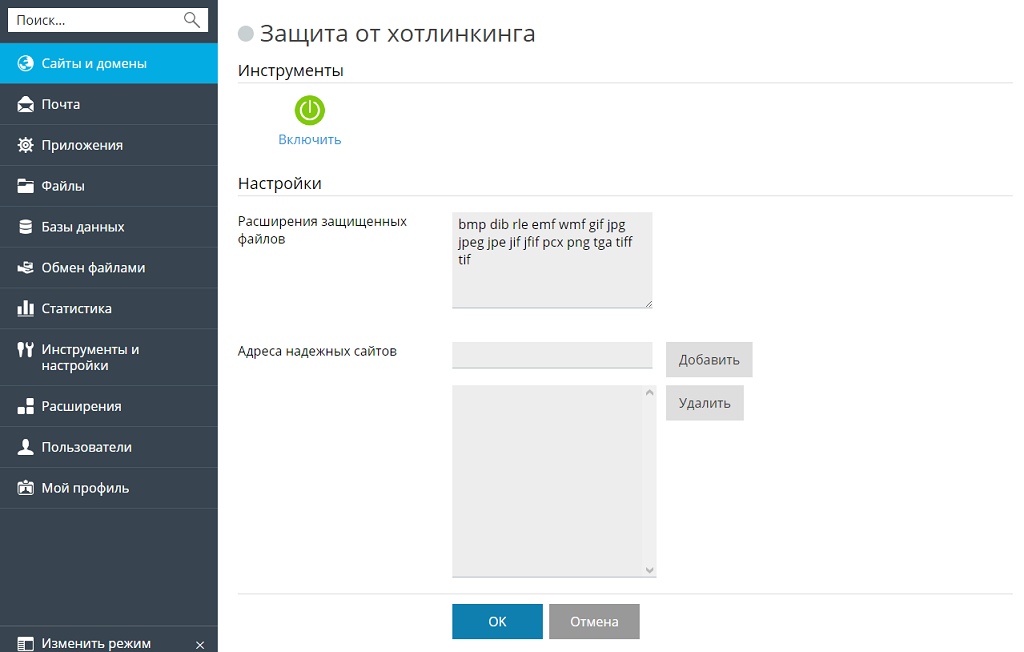
Task: Open the Почта menu section
Action: point(108,105)
